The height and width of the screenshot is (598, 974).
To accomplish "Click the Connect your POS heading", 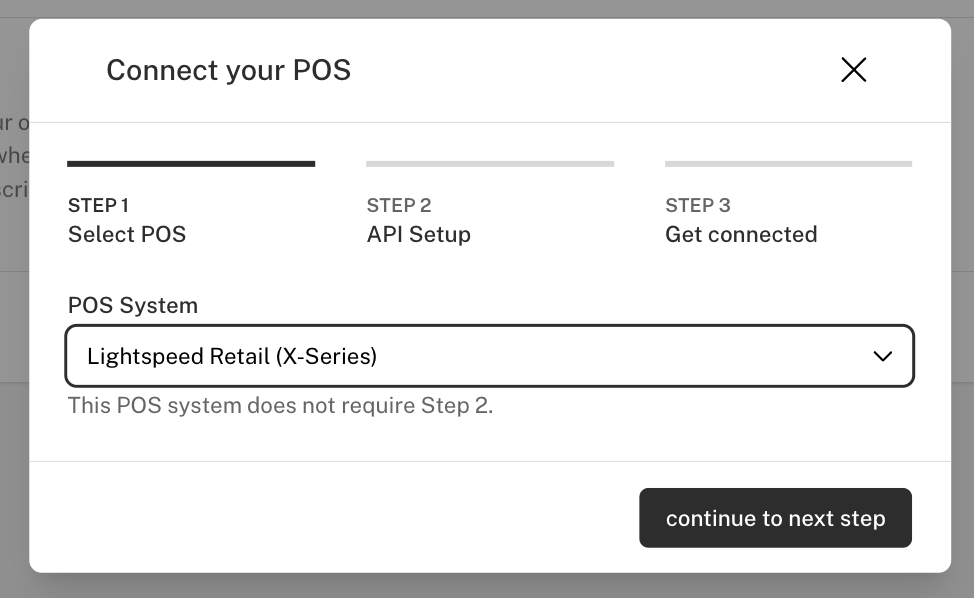I will 228,70.
